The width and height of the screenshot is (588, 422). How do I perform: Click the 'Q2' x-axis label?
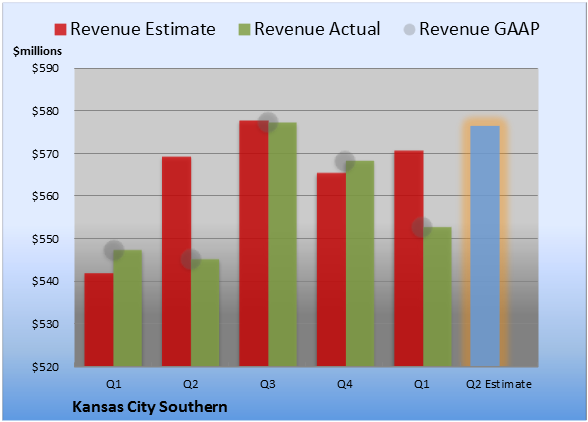click(190, 384)
